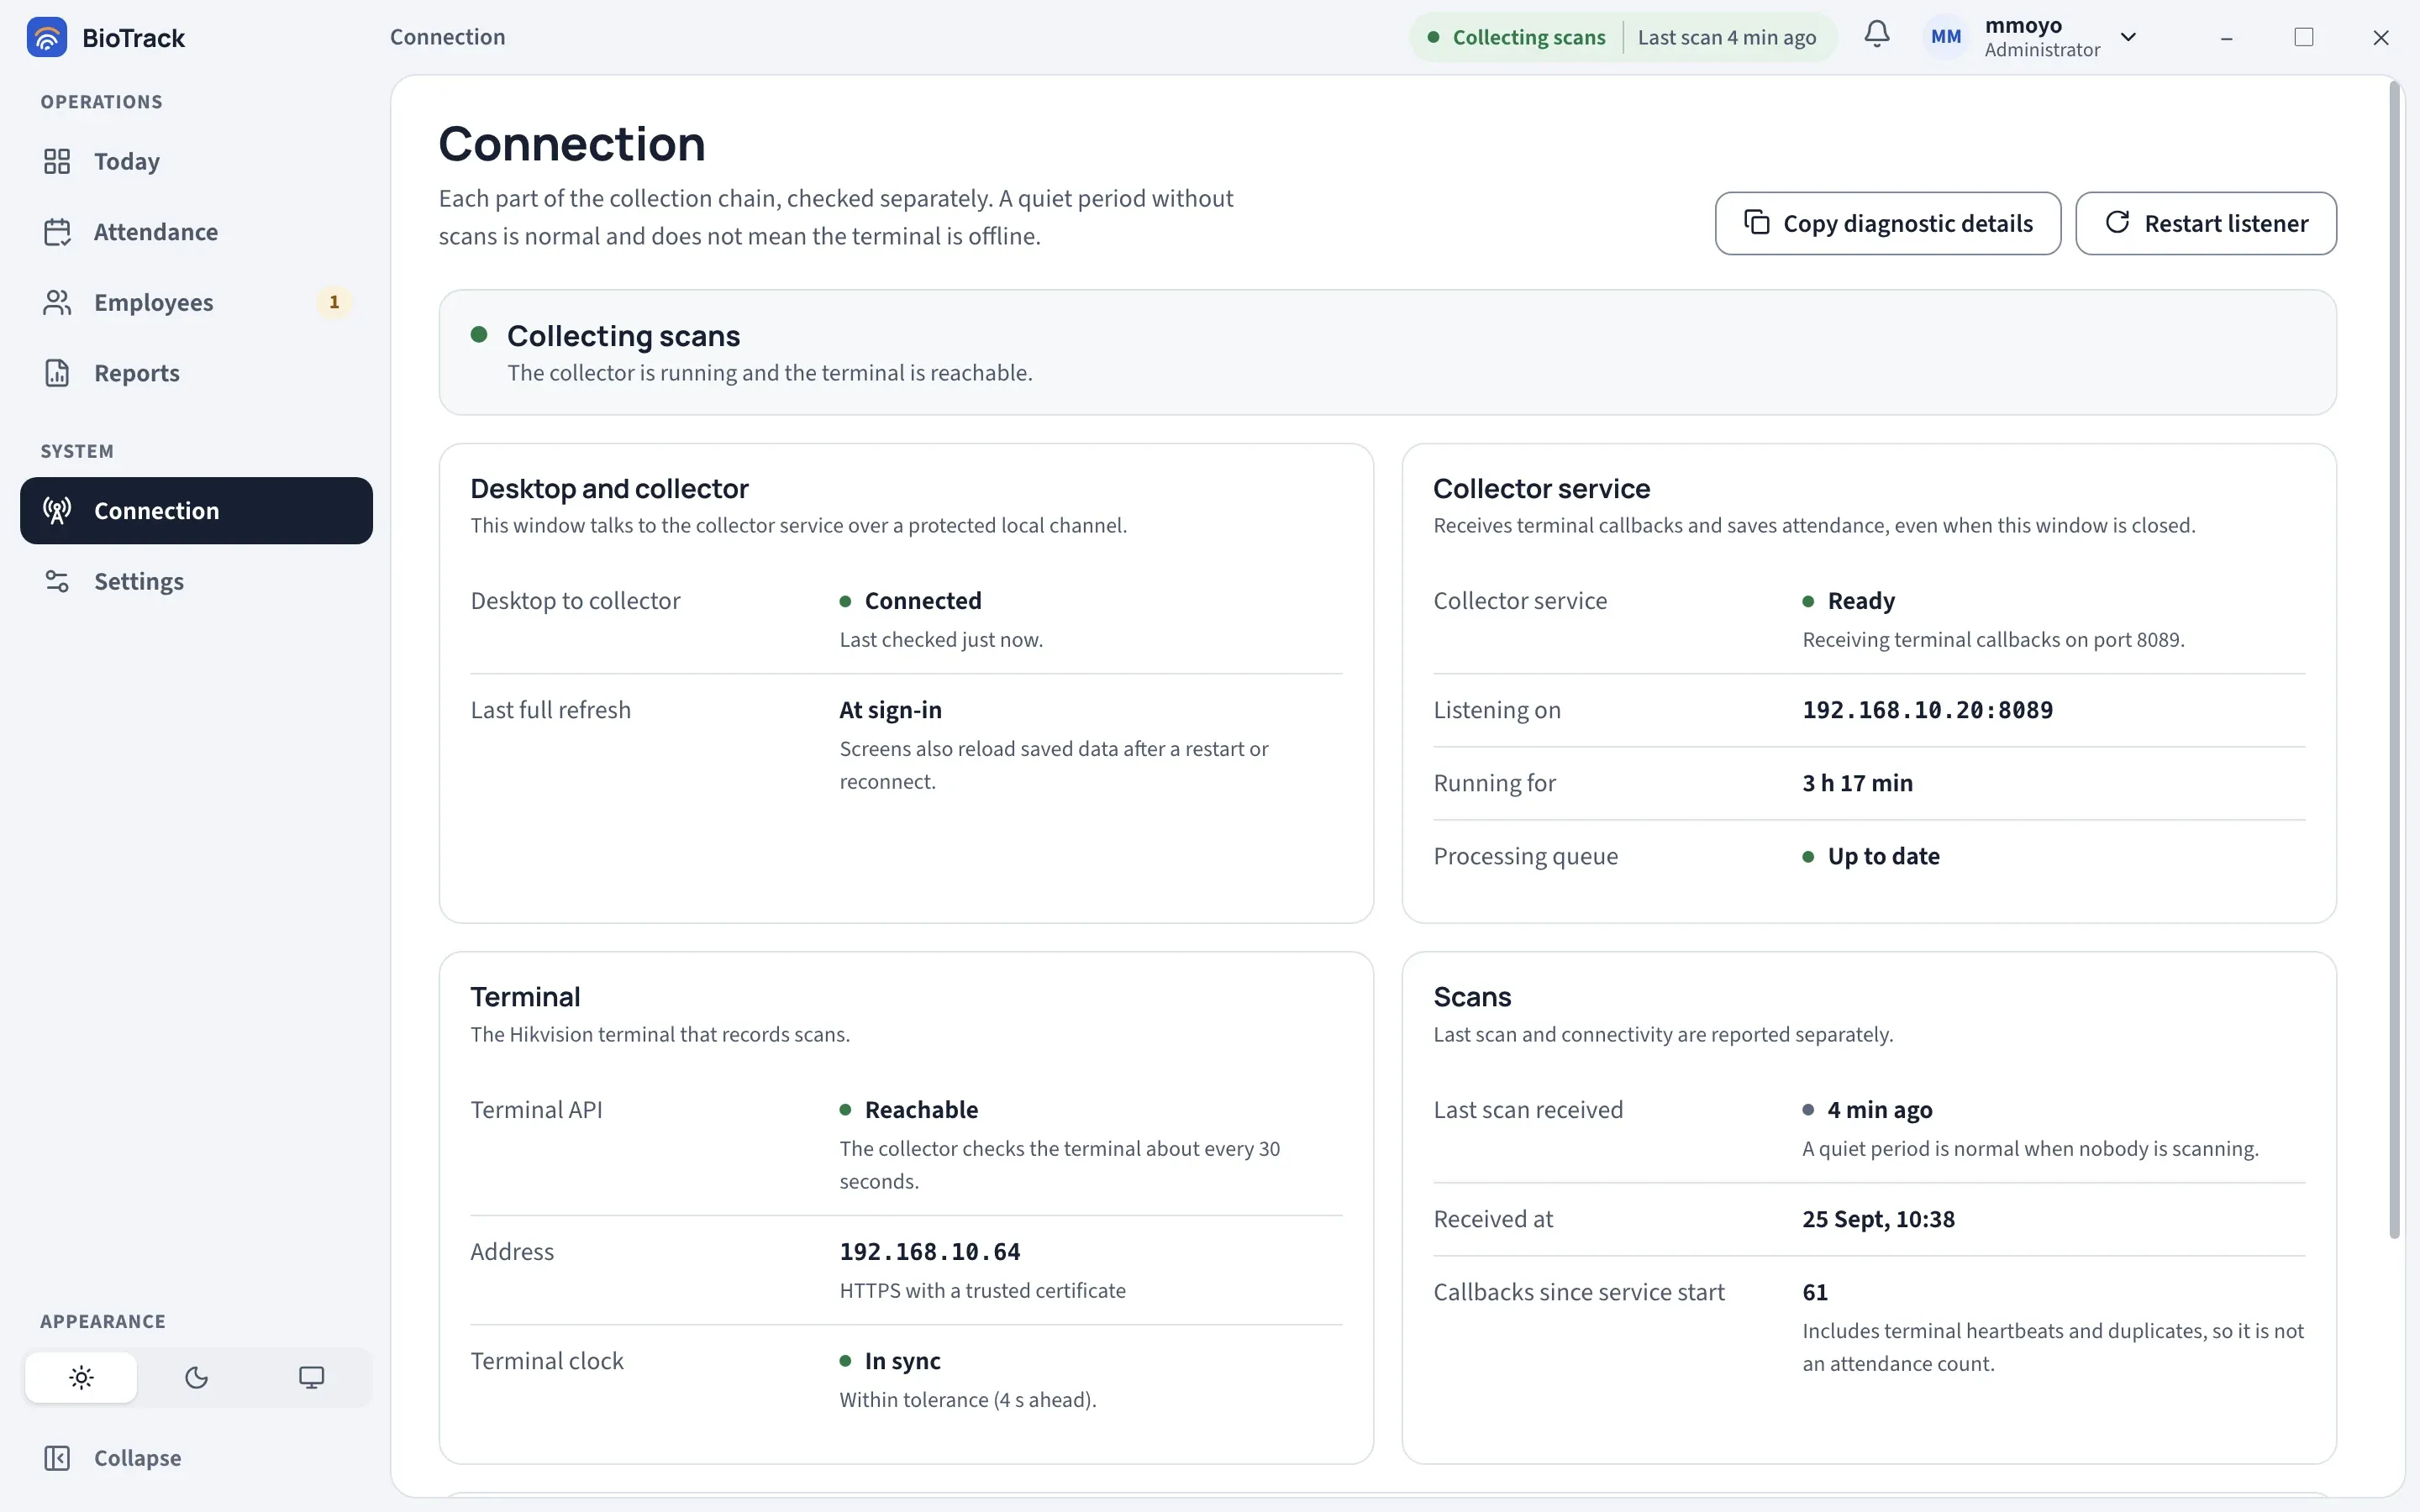2420x1512 pixels.
Task: Click the '3 h 17 min' running value
Action: 1857,783
